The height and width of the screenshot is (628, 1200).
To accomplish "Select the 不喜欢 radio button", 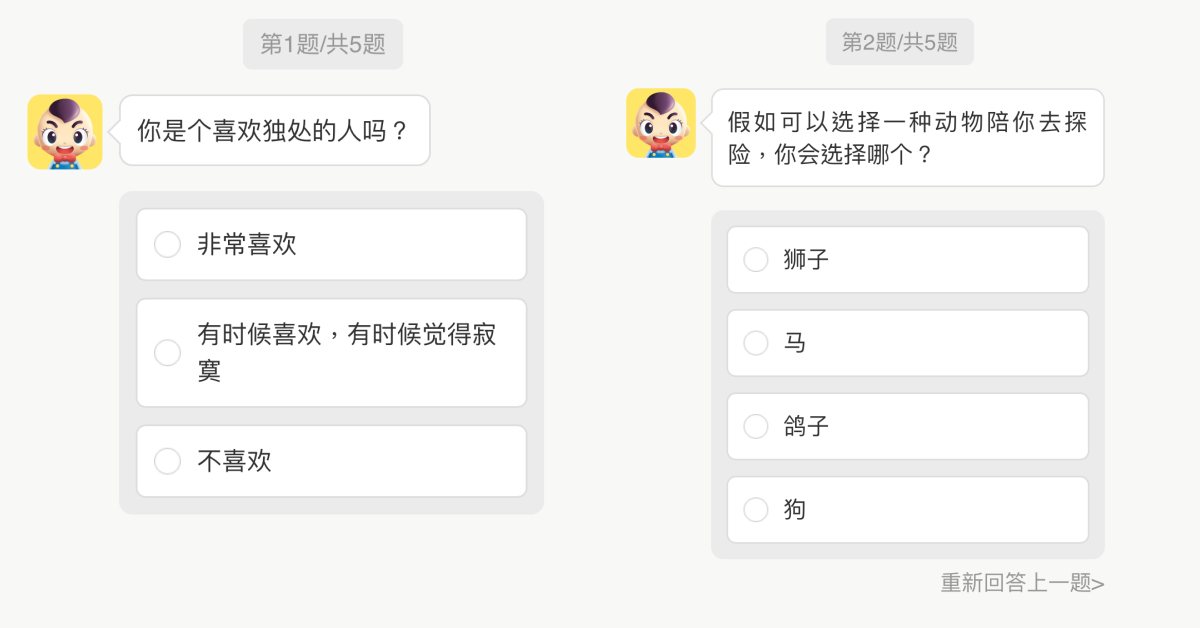I will click(x=167, y=461).
